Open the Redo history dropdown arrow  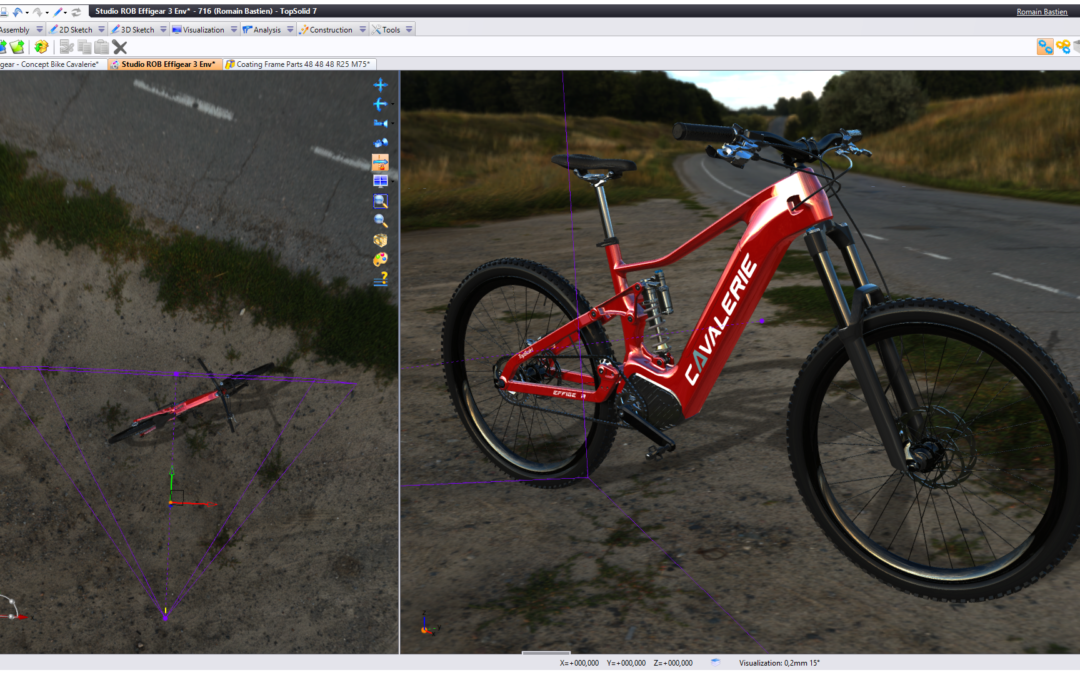pyautogui.click(x=47, y=12)
